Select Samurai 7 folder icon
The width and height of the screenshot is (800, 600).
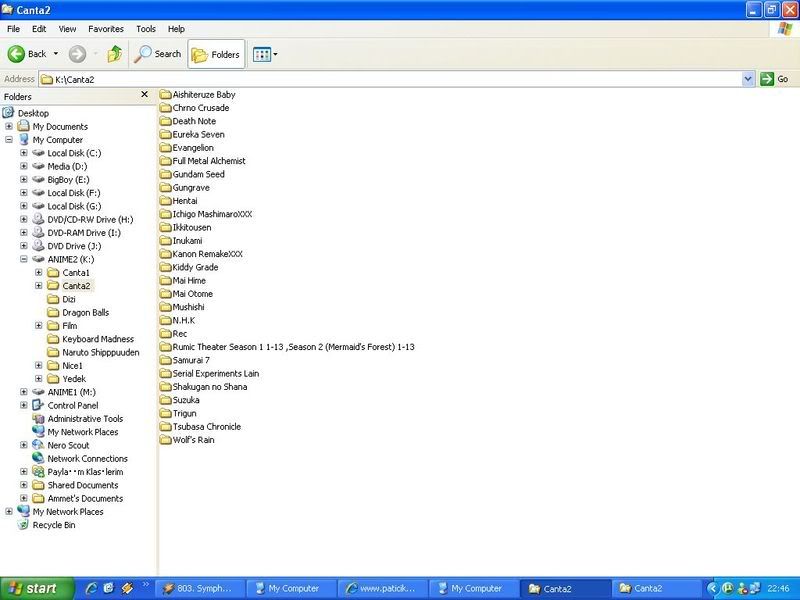click(165, 360)
